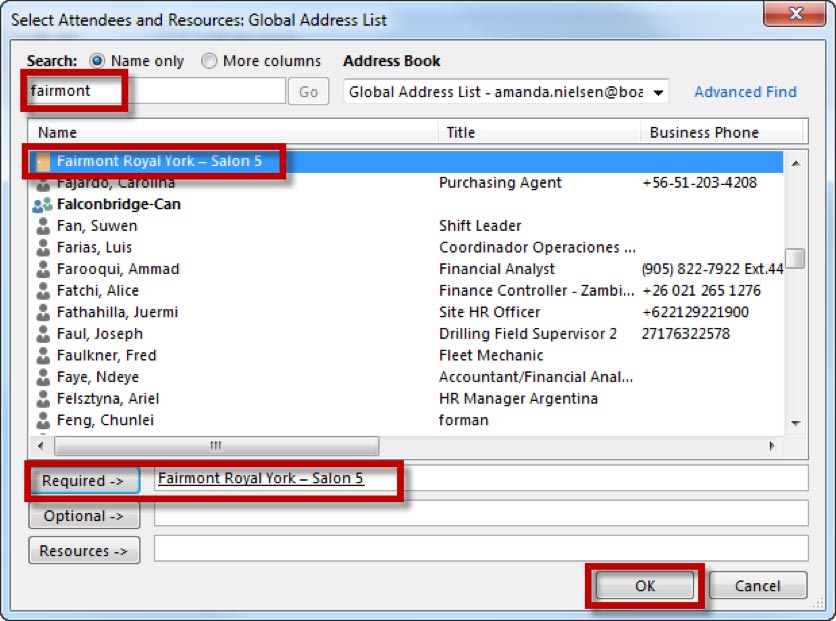Open the Advanced Find link
This screenshot has height=621, width=836.
point(745,92)
